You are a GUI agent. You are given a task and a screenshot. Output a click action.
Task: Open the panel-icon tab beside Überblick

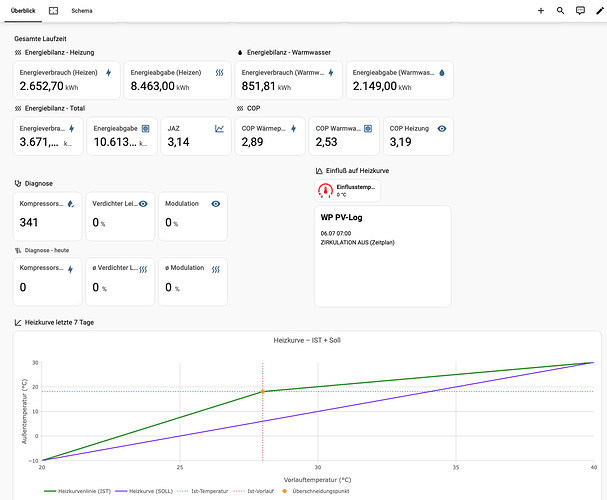click(x=53, y=11)
